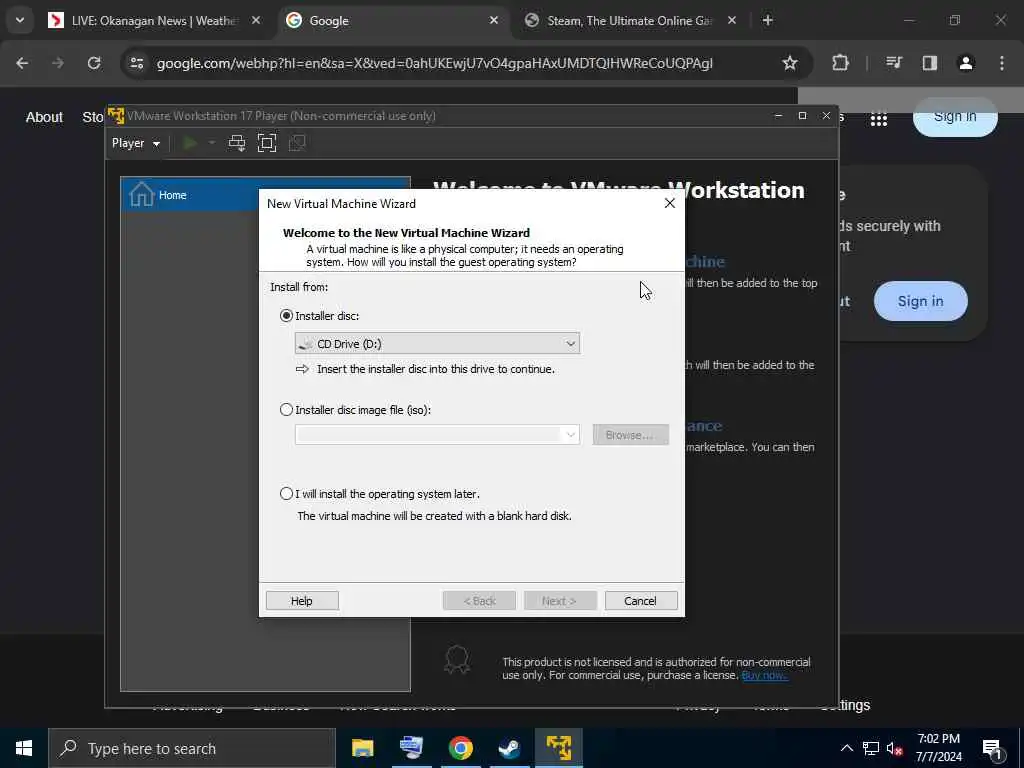Viewport: 1024px width, 768px height.
Task: Click the site information icon in address bar
Action: pos(136,63)
